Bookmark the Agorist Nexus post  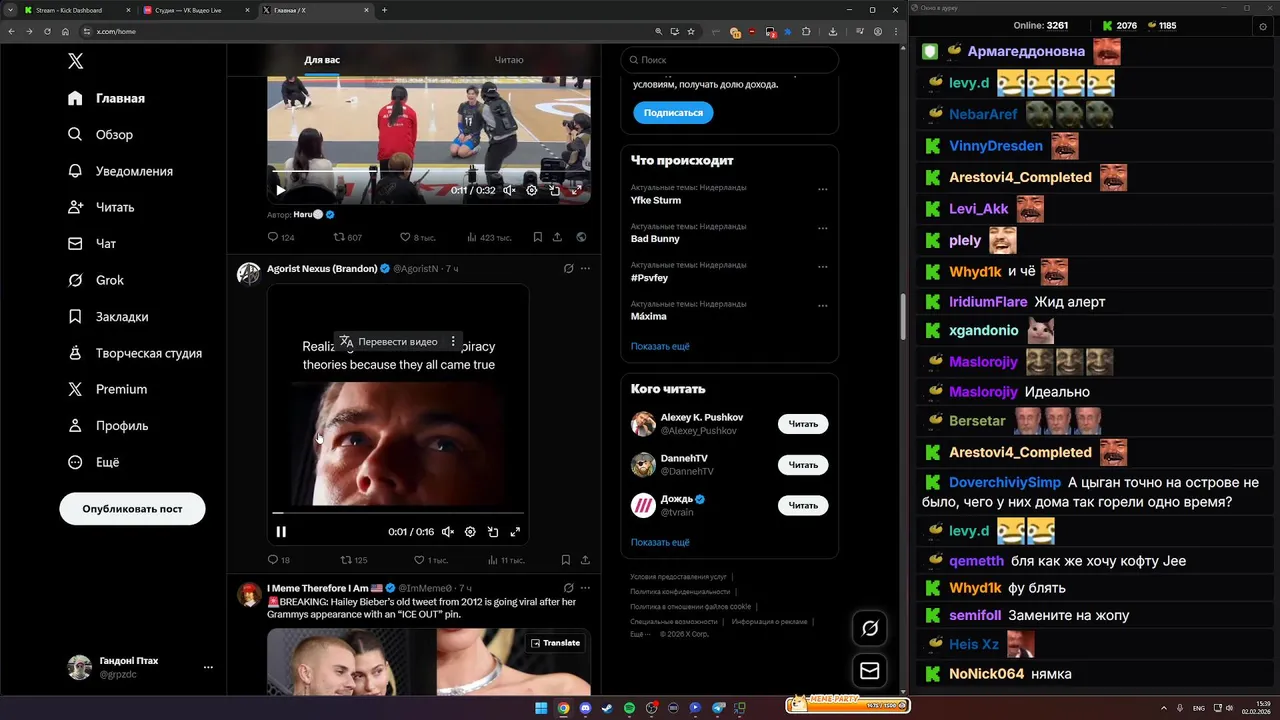coord(565,560)
